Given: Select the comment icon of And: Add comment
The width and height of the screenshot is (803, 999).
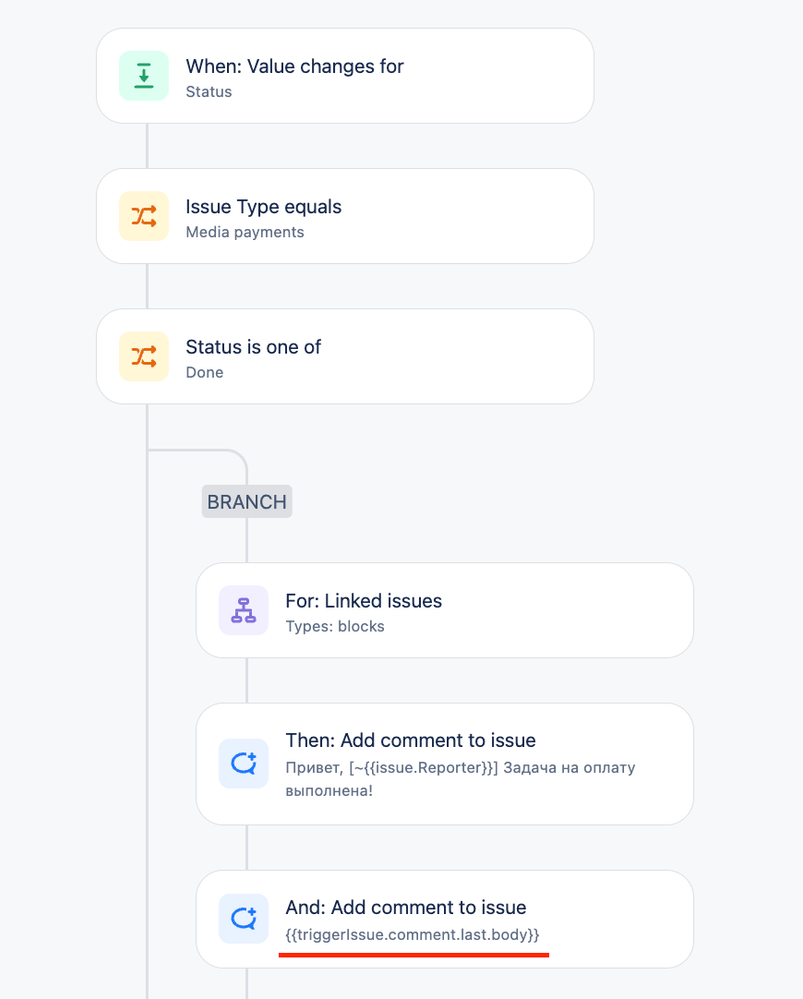Looking at the screenshot, I should click(x=243, y=919).
